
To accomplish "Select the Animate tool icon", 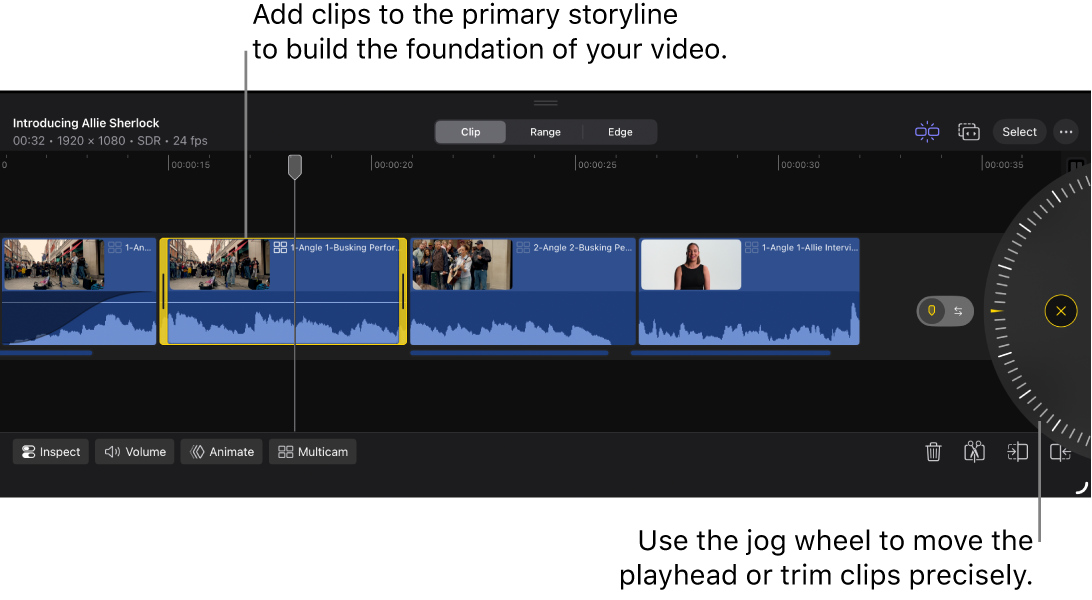I will click(x=198, y=451).
